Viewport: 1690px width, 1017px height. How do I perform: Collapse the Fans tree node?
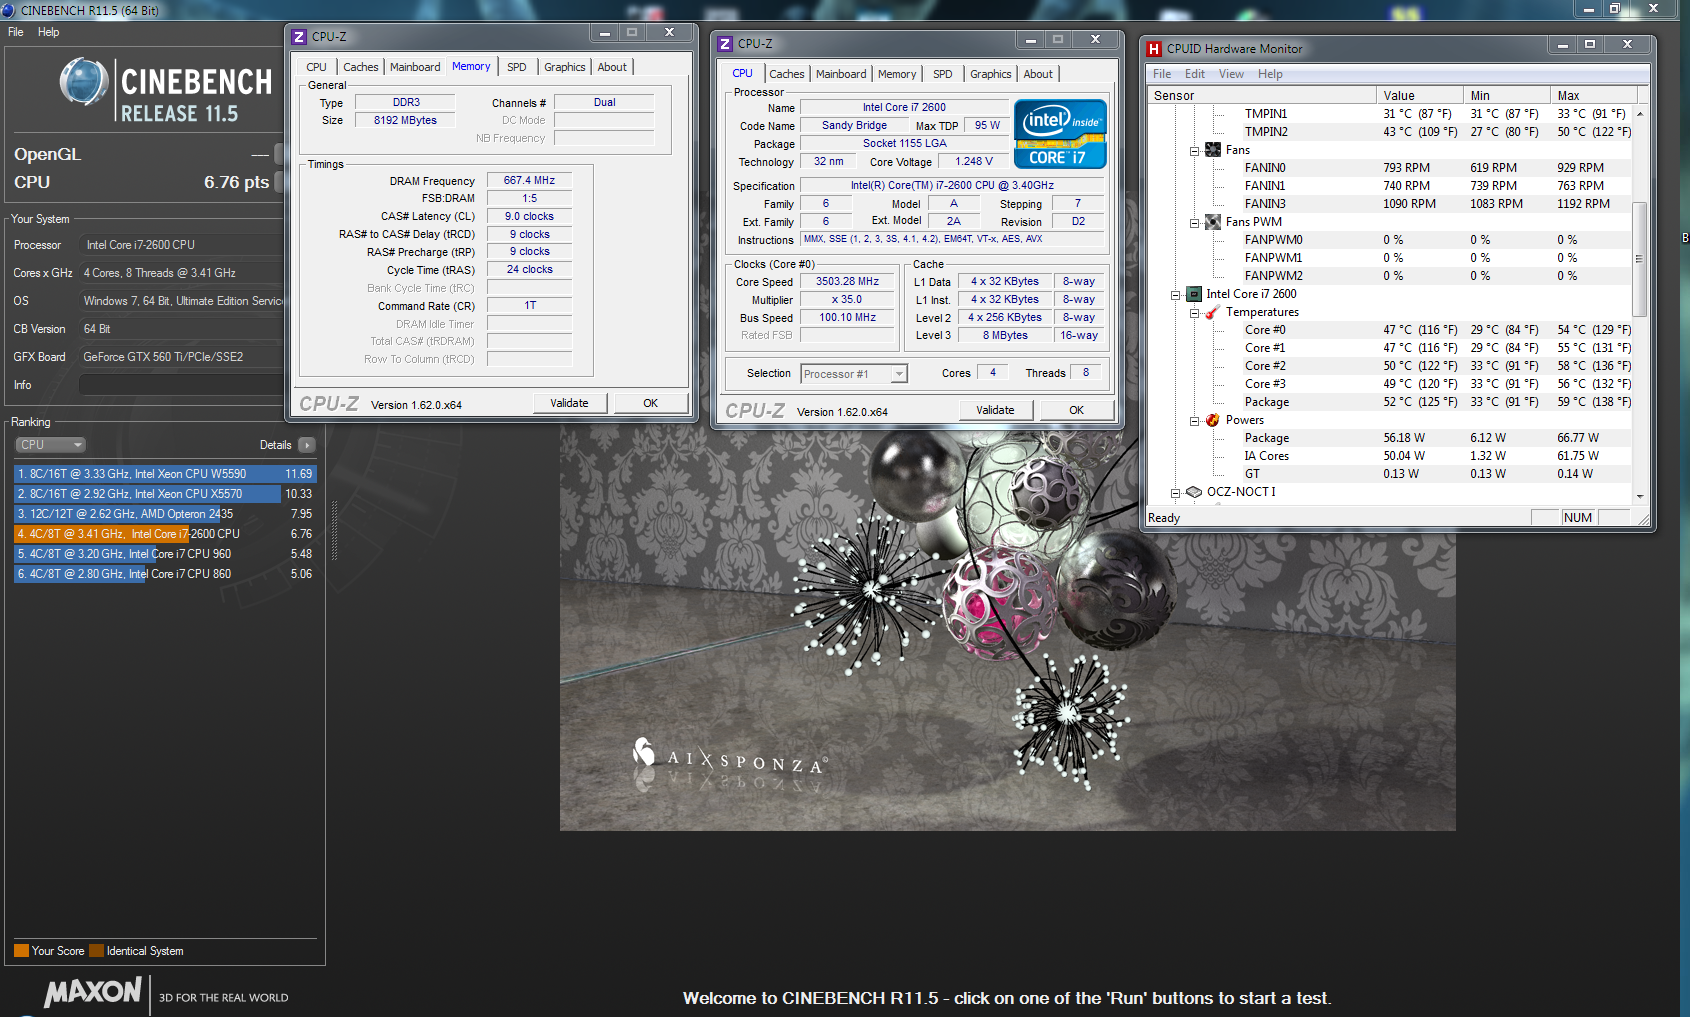1194,151
